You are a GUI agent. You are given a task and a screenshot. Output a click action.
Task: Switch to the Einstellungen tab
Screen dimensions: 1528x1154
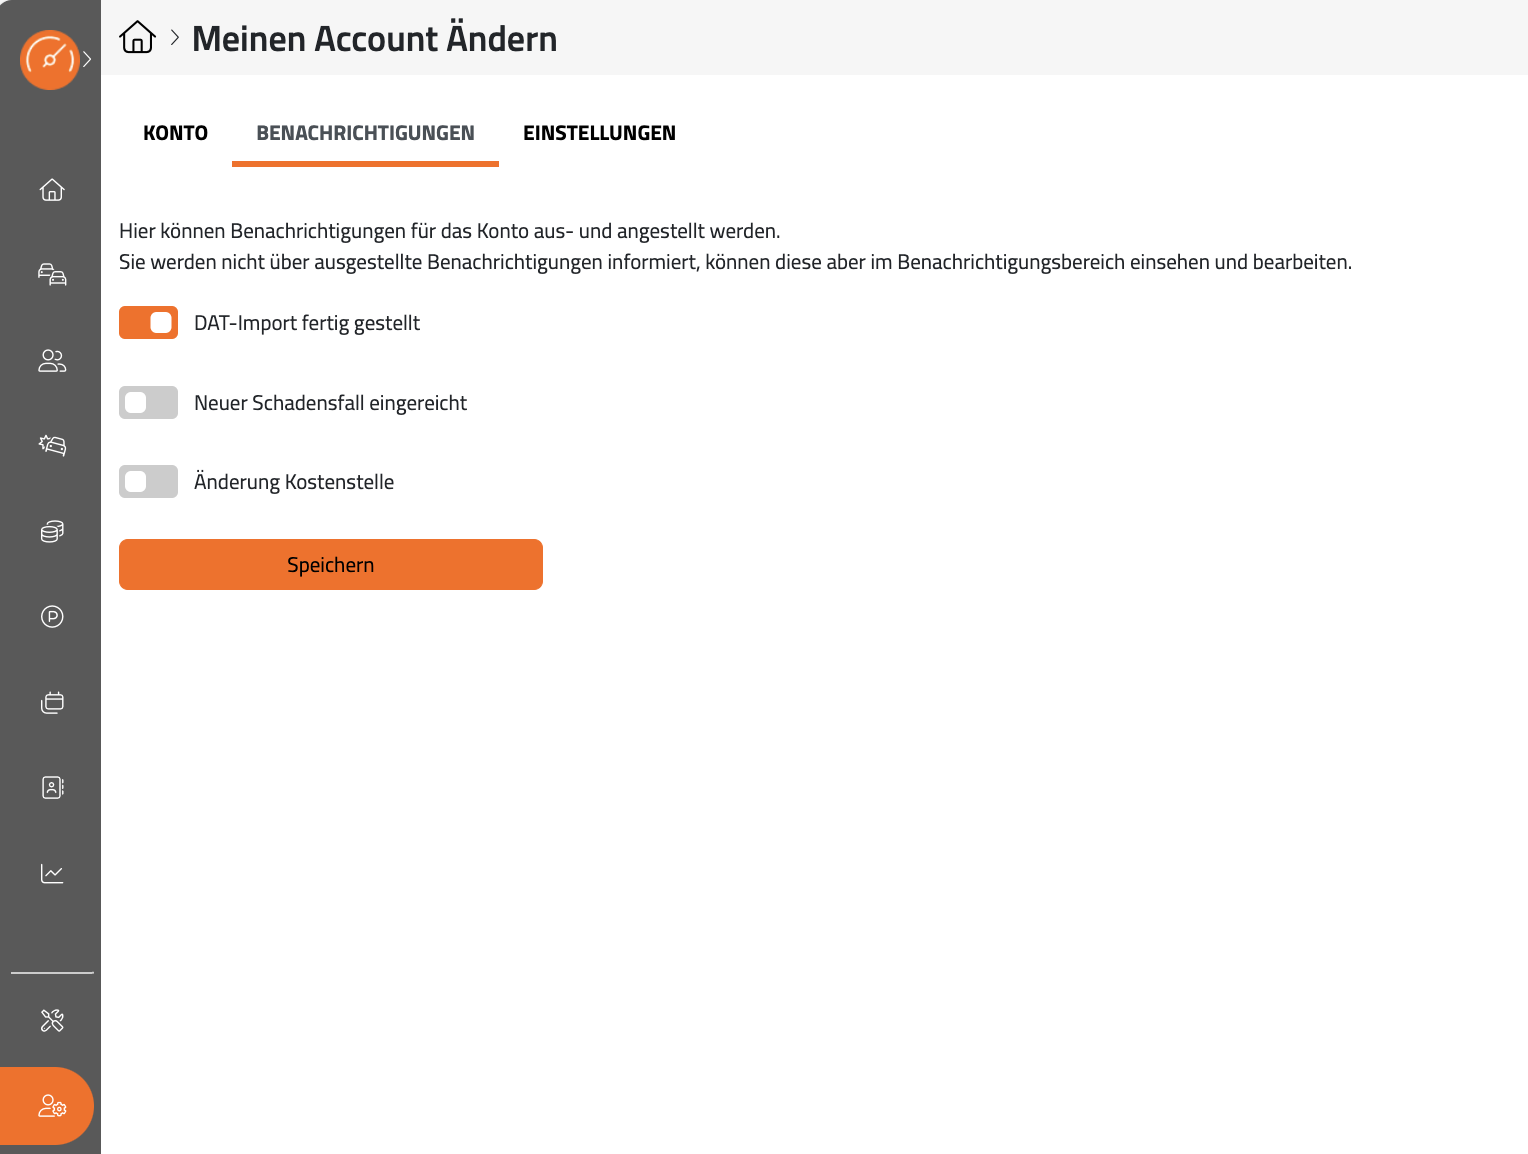pos(599,133)
